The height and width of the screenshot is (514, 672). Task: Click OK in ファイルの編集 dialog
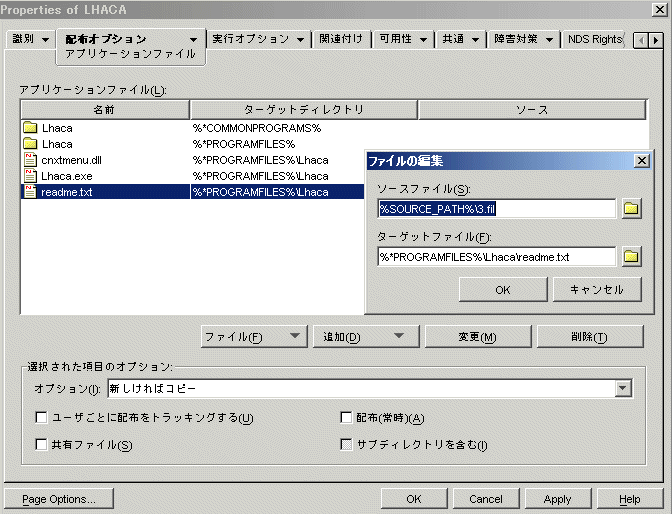click(x=503, y=290)
